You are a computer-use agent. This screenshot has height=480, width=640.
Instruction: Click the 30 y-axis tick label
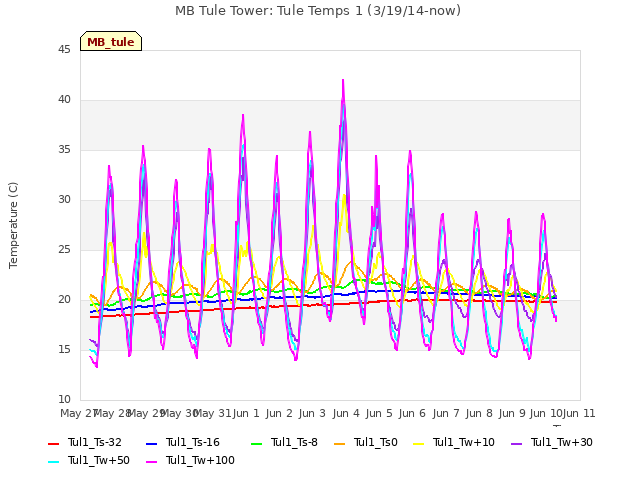point(64,199)
